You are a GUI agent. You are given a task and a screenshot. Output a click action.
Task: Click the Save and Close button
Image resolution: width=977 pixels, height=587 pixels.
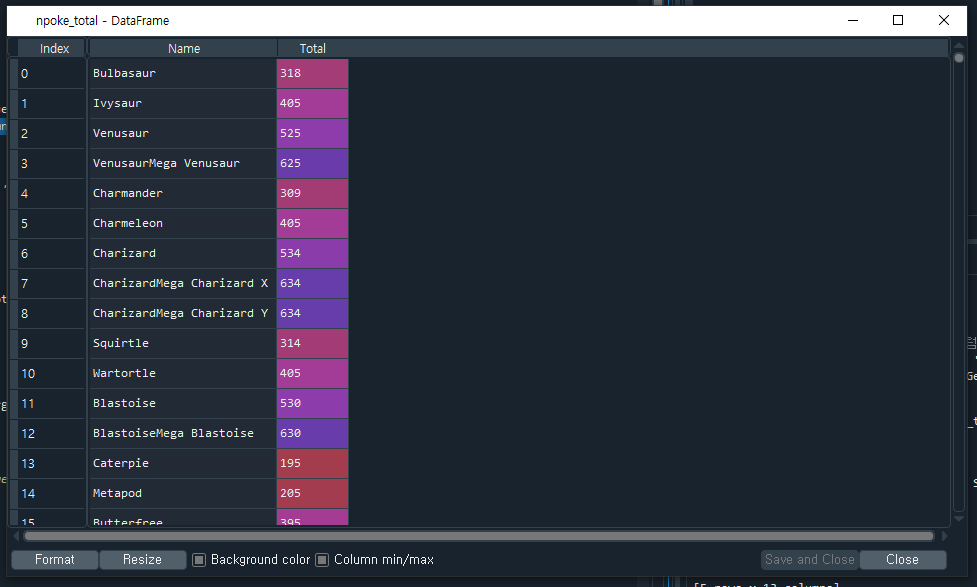[809, 560]
